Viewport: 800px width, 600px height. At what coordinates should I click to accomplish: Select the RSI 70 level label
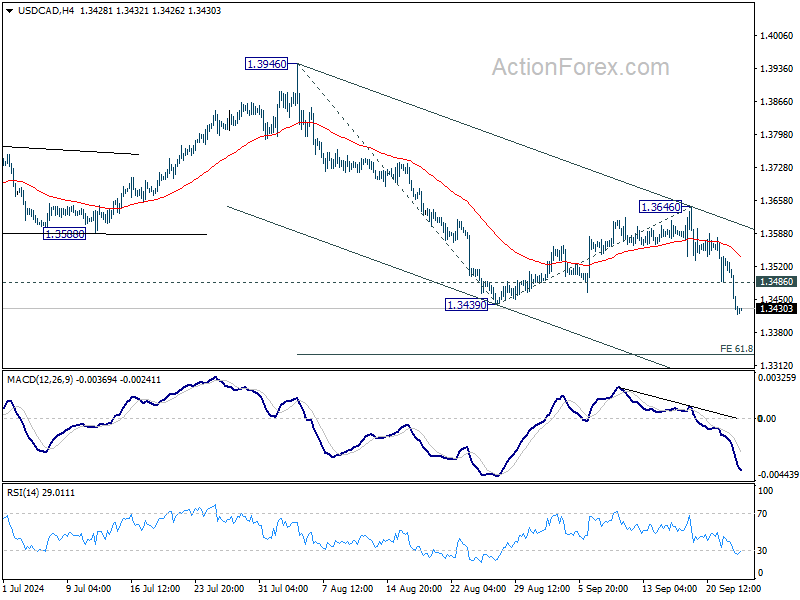pos(762,514)
